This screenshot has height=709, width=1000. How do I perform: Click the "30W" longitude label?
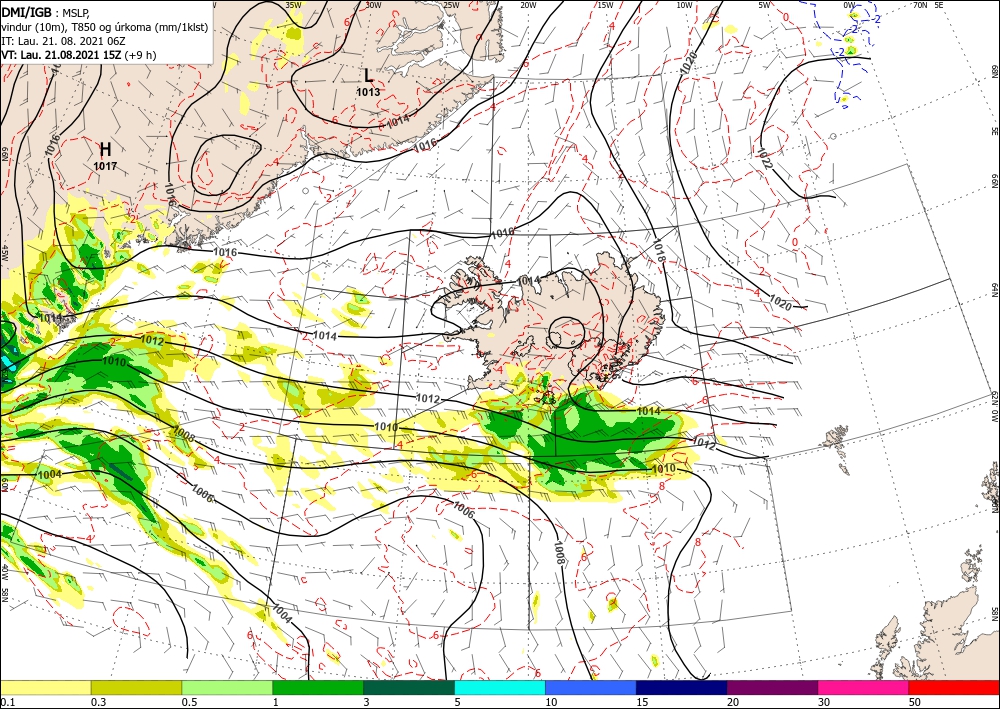pos(373,4)
